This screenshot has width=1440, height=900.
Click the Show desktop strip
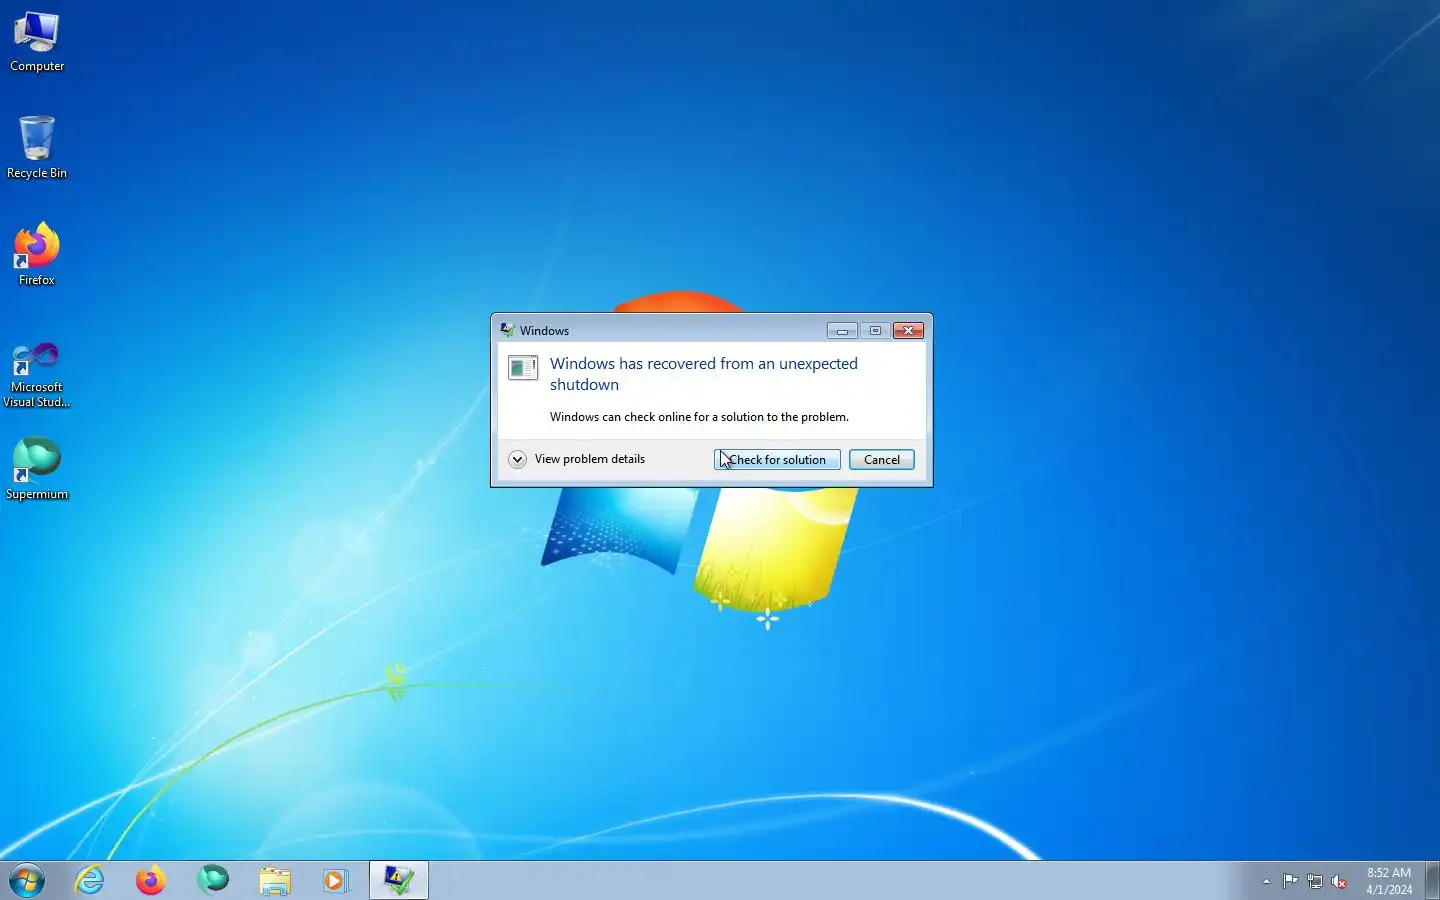pyautogui.click(x=1432, y=881)
